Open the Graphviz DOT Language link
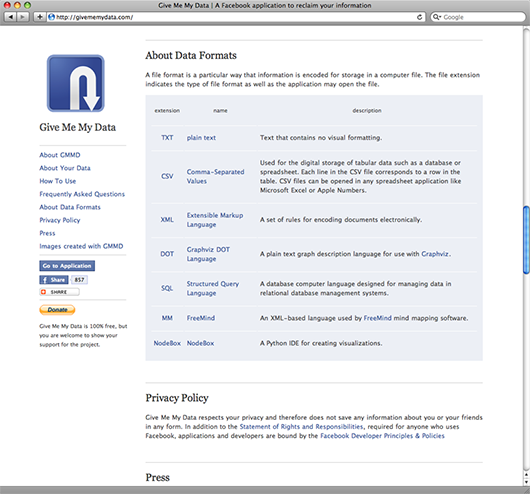 [208, 254]
